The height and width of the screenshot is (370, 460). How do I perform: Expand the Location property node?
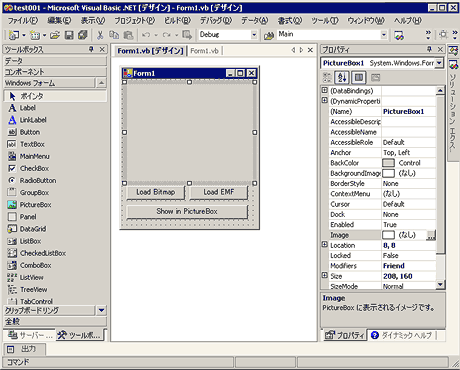point(325,245)
